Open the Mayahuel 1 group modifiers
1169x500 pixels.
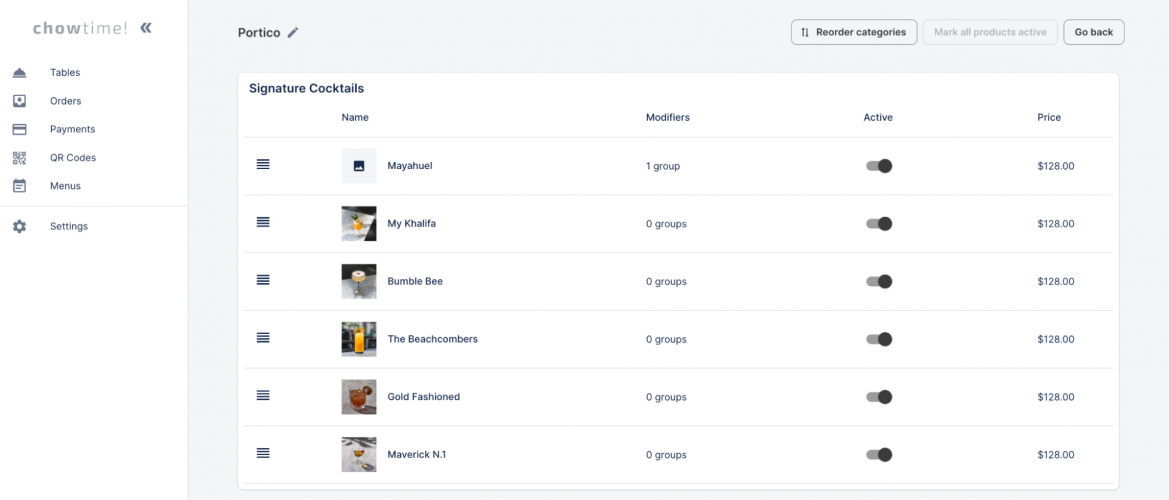point(663,166)
